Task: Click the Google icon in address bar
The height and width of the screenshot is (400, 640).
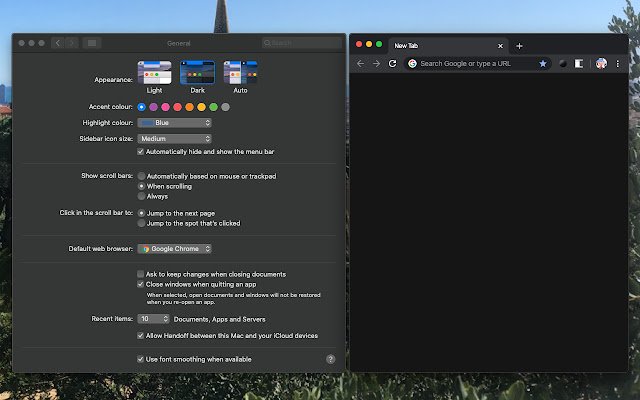Action: pyautogui.click(x=412, y=64)
